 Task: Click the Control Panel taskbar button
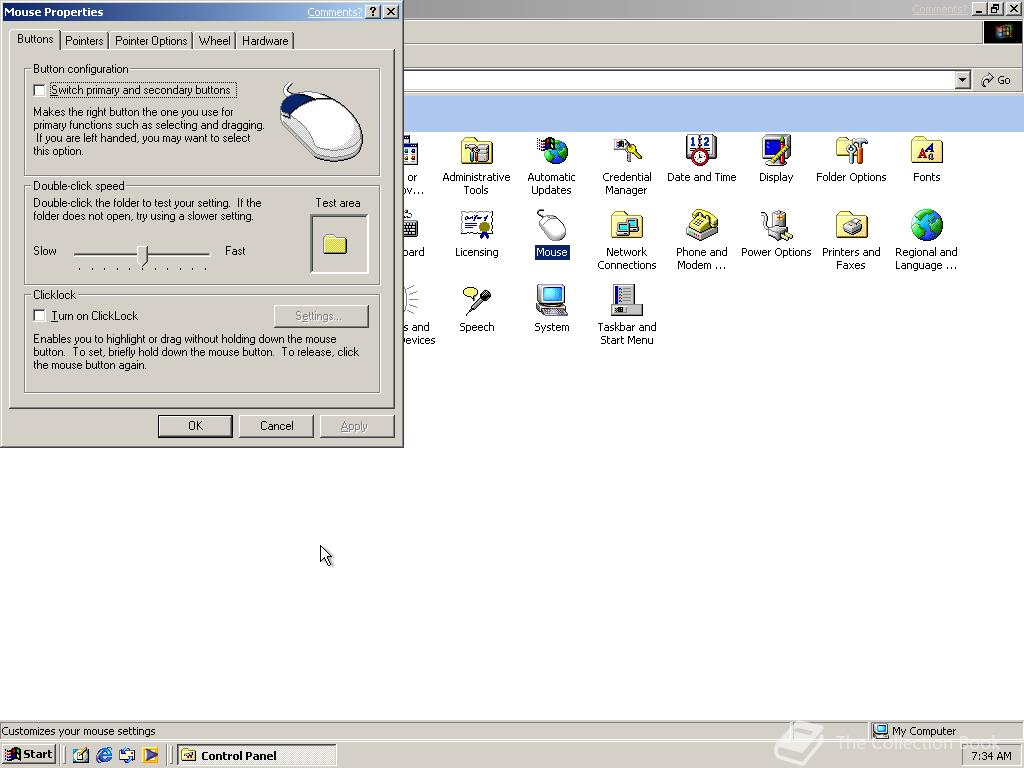point(257,756)
